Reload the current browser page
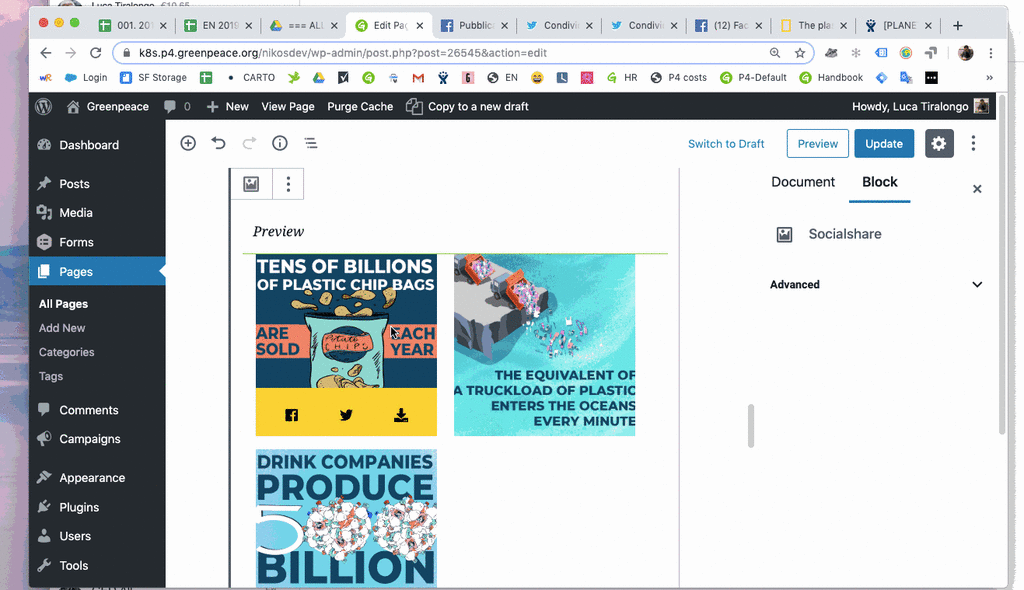 (x=95, y=53)
